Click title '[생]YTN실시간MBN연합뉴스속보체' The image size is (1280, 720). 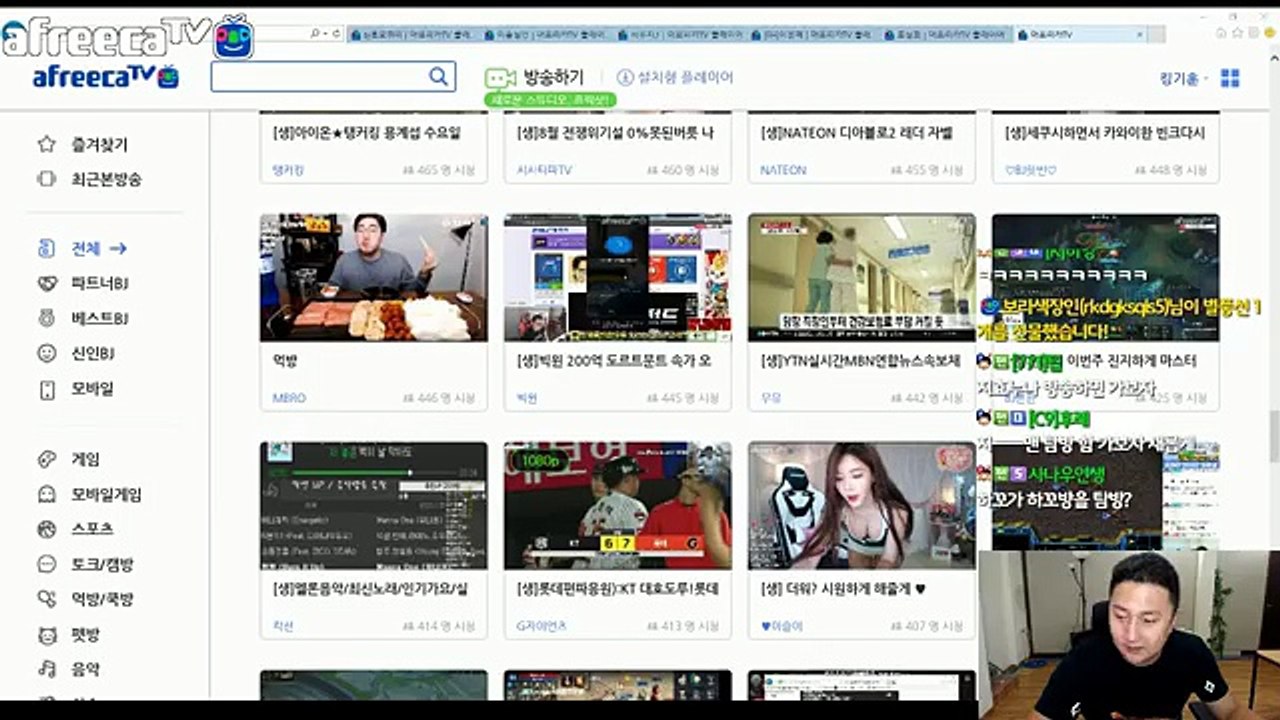[x=860, y=360]
